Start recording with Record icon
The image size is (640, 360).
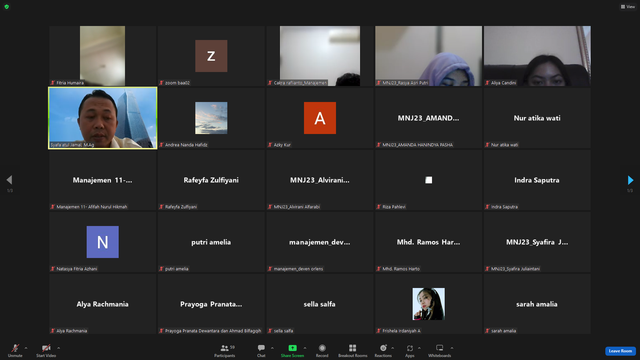point(322,348)
